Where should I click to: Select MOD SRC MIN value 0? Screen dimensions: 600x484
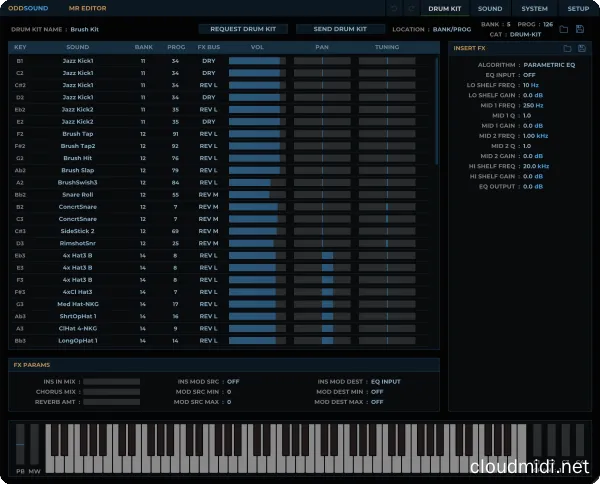229,392
